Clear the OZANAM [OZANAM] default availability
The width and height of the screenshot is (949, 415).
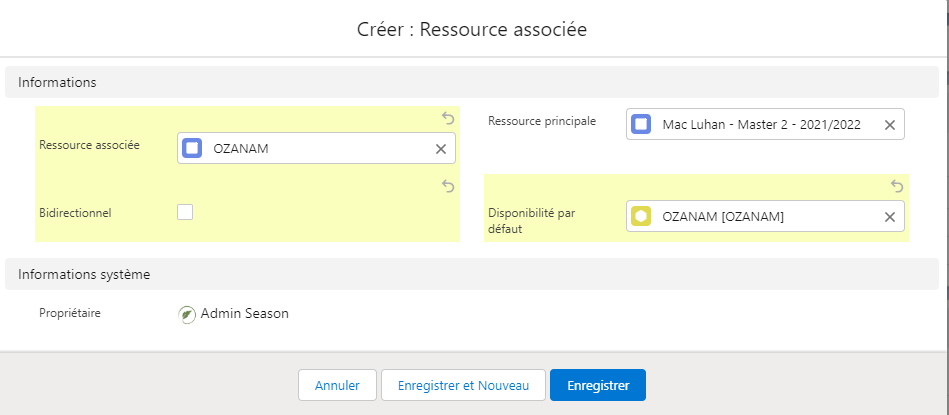coord(889,217)
